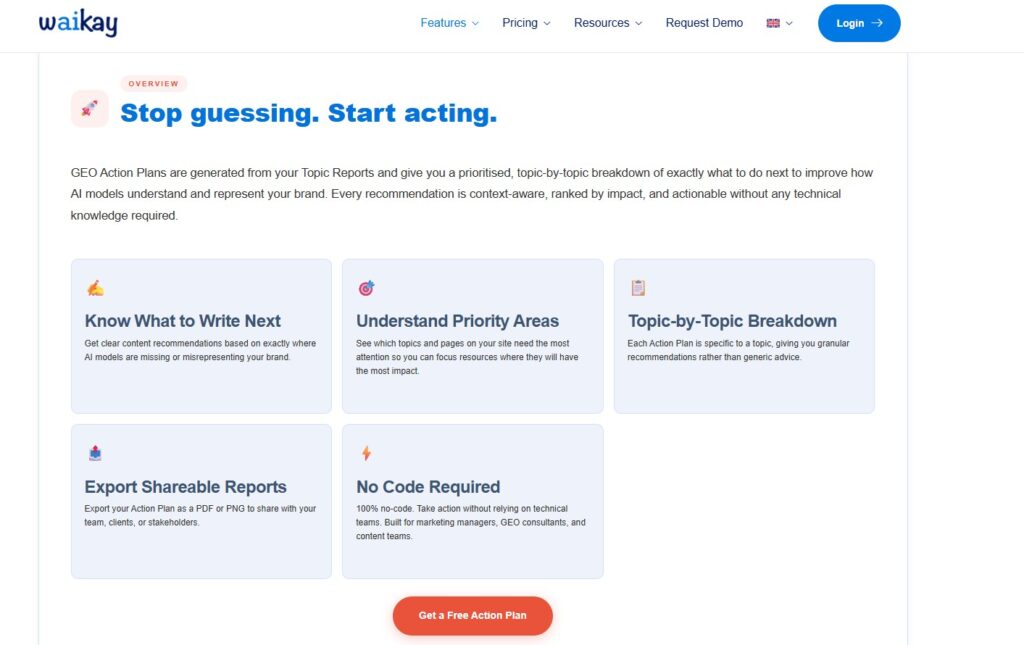
Task: Click the OVERVIEW badge label
Action: point(153,84)
